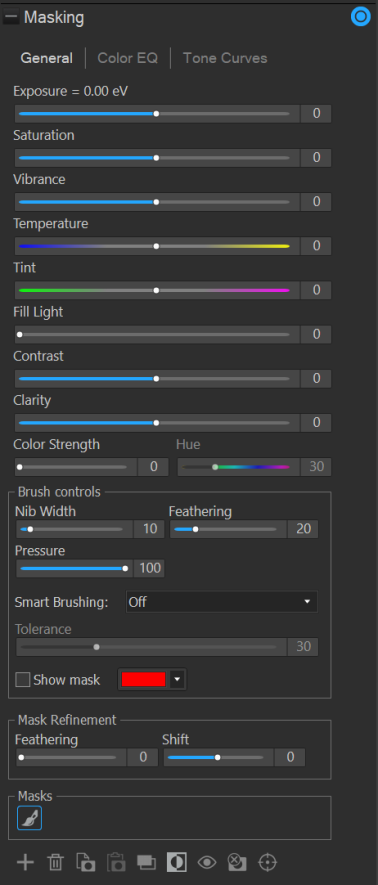Copy mask with the copy icon
The height and width of the screenshot is (885, 378).
86,862
